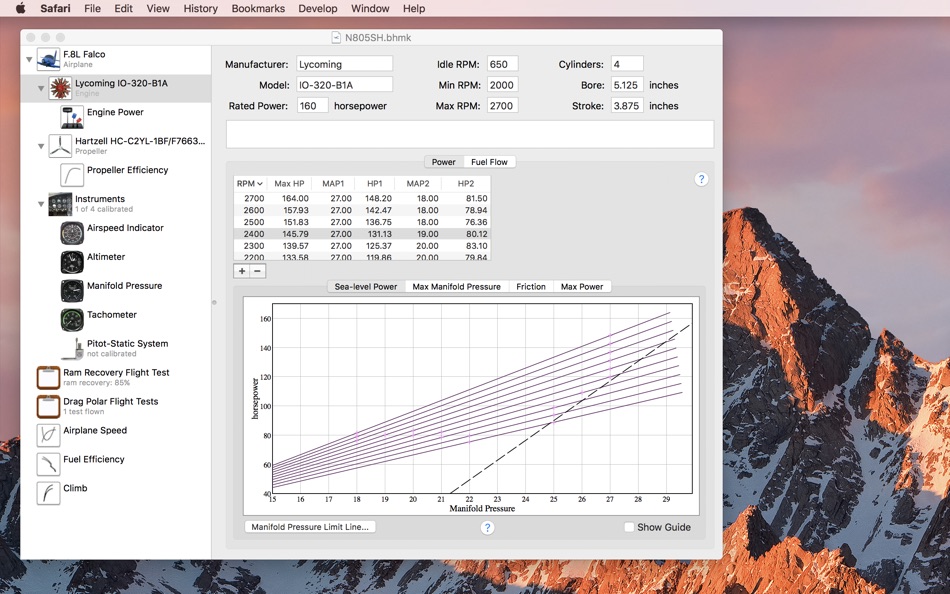
Task: Switch to the Power tab
Action: pyautogui.click(x=443, y=162)
